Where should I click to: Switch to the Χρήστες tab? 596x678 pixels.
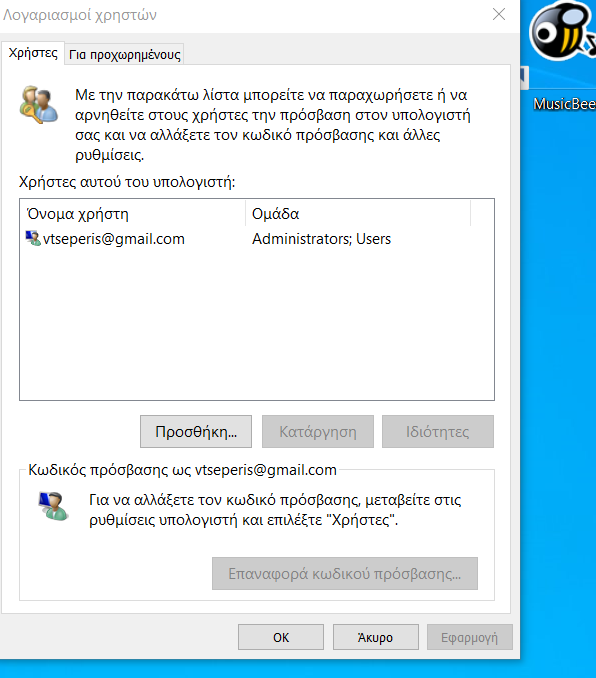click(x=33, y=53)
